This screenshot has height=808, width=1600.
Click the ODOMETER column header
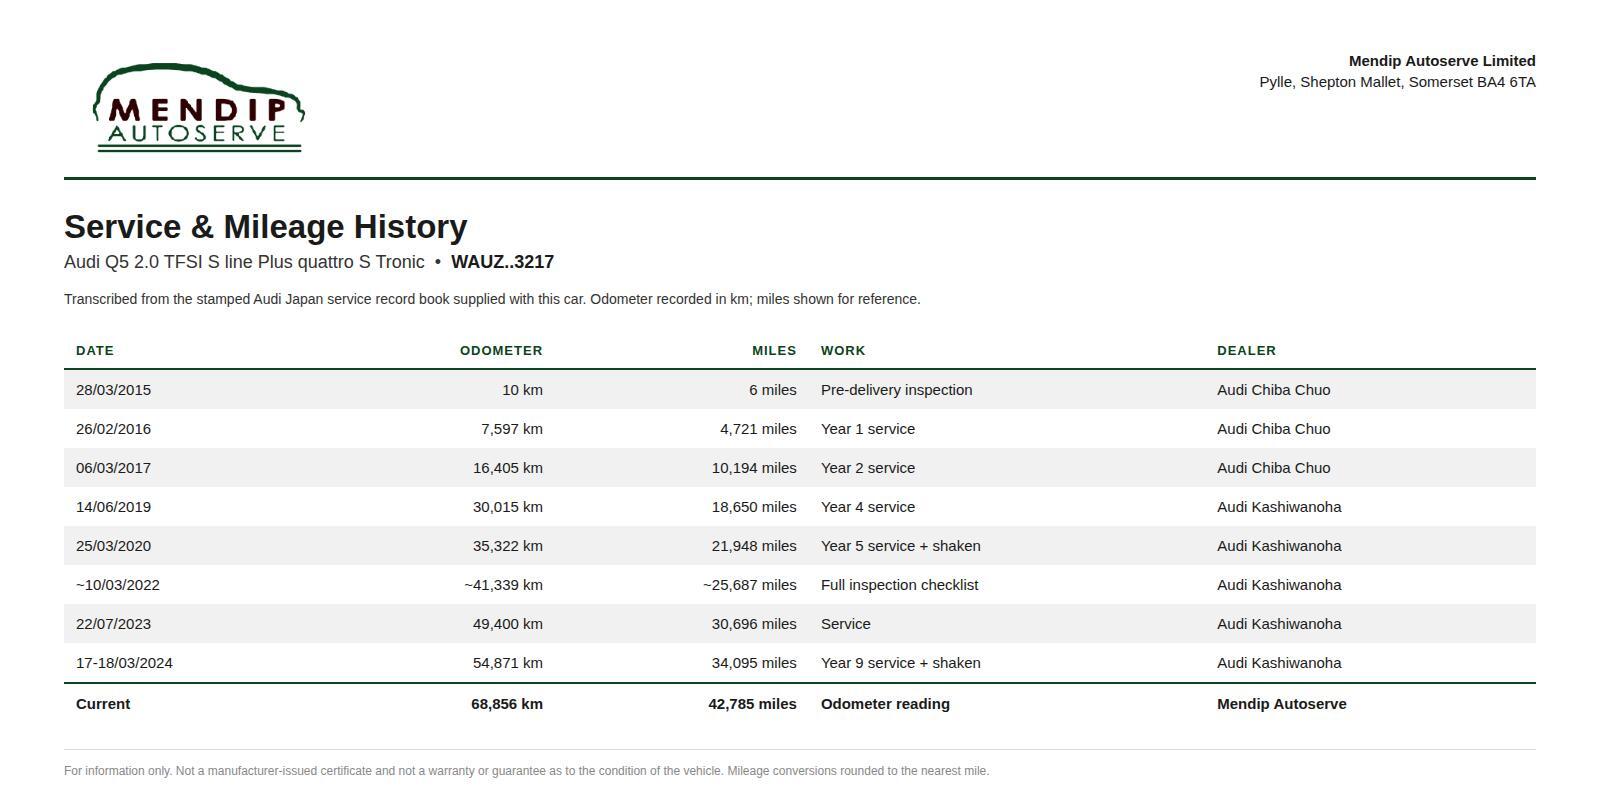pos(501,351)
